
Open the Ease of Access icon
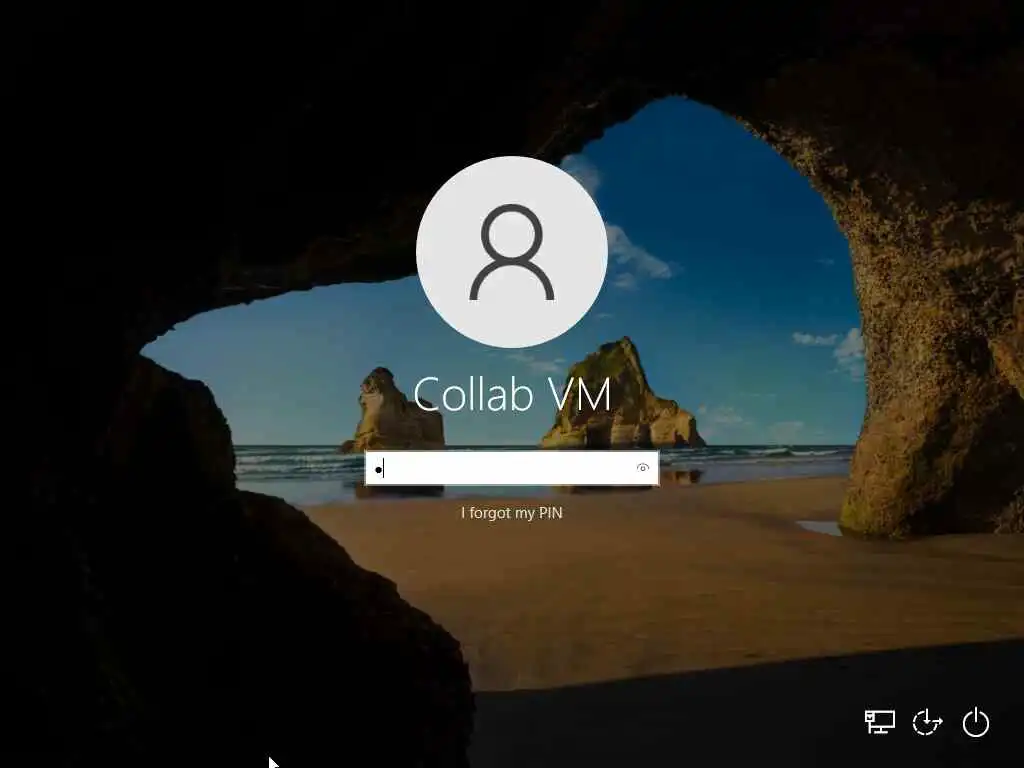click(x=927, y=722)
